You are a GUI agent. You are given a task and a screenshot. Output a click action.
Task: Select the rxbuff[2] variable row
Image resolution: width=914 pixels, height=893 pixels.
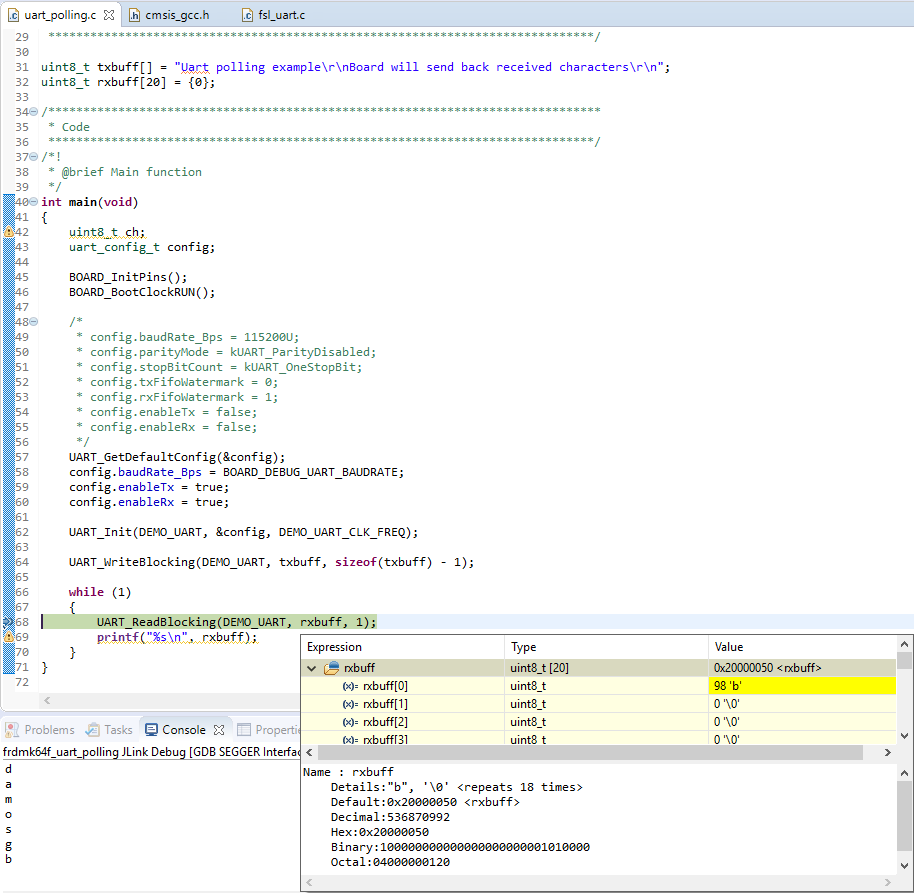598,722
